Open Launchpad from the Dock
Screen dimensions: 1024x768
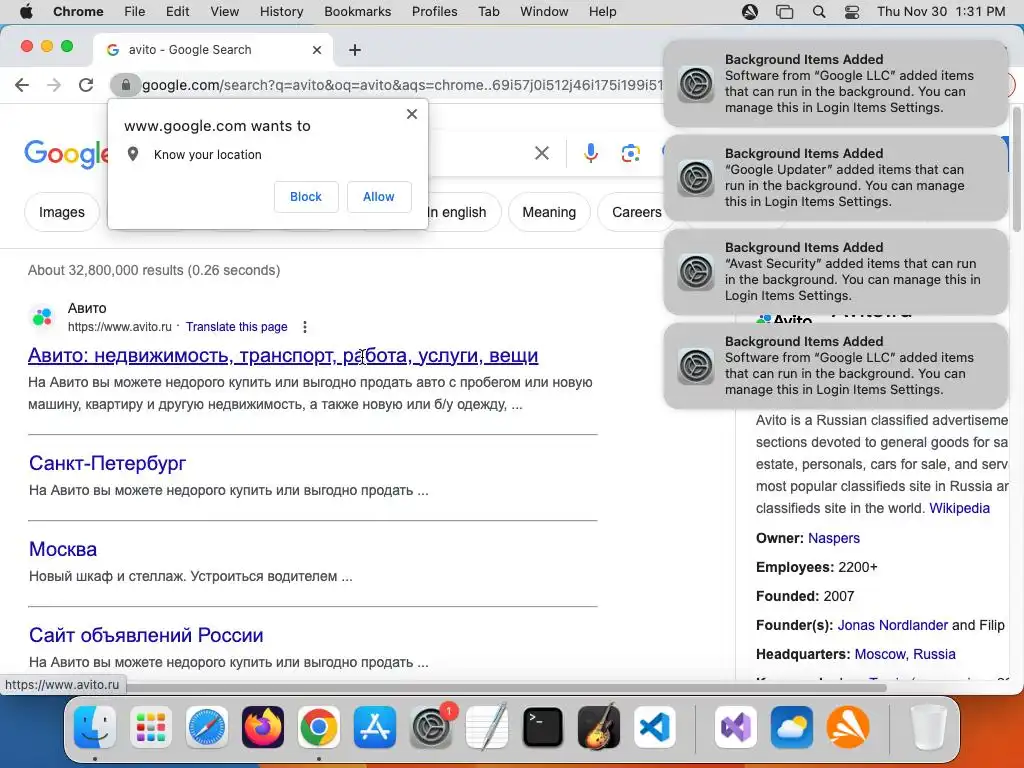[151, 726]
